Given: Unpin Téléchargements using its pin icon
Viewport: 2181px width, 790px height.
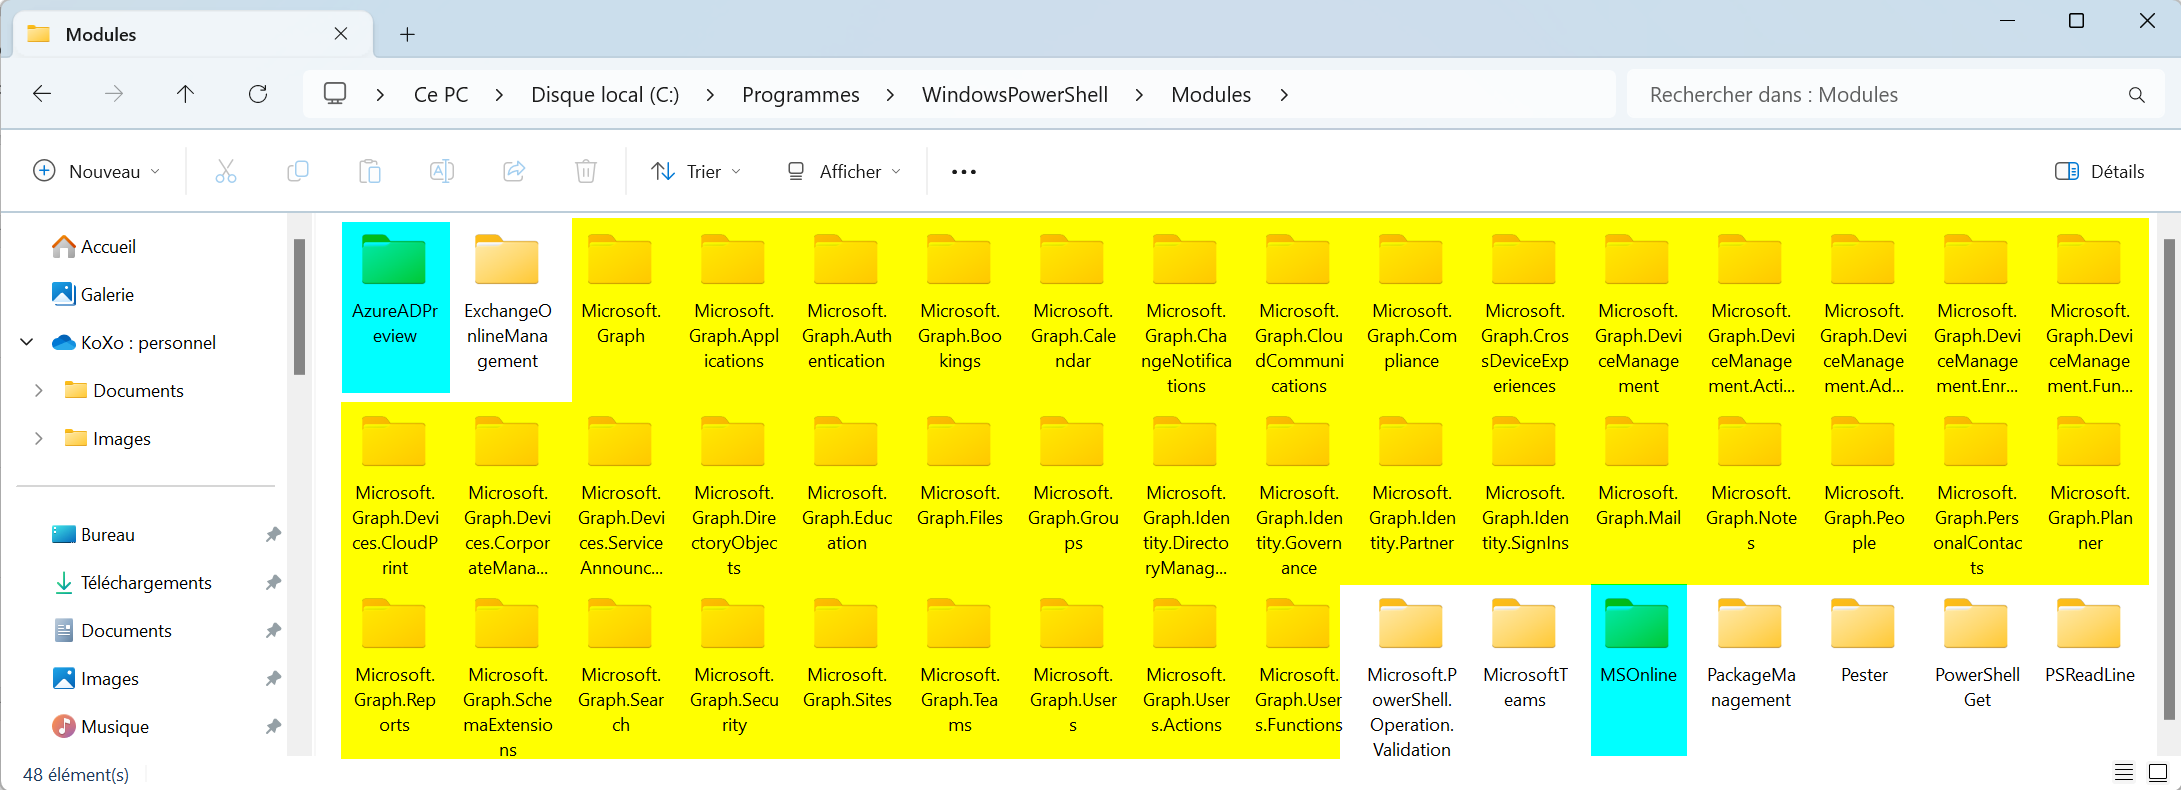Looking at the screenshot, I should point(273,583).
